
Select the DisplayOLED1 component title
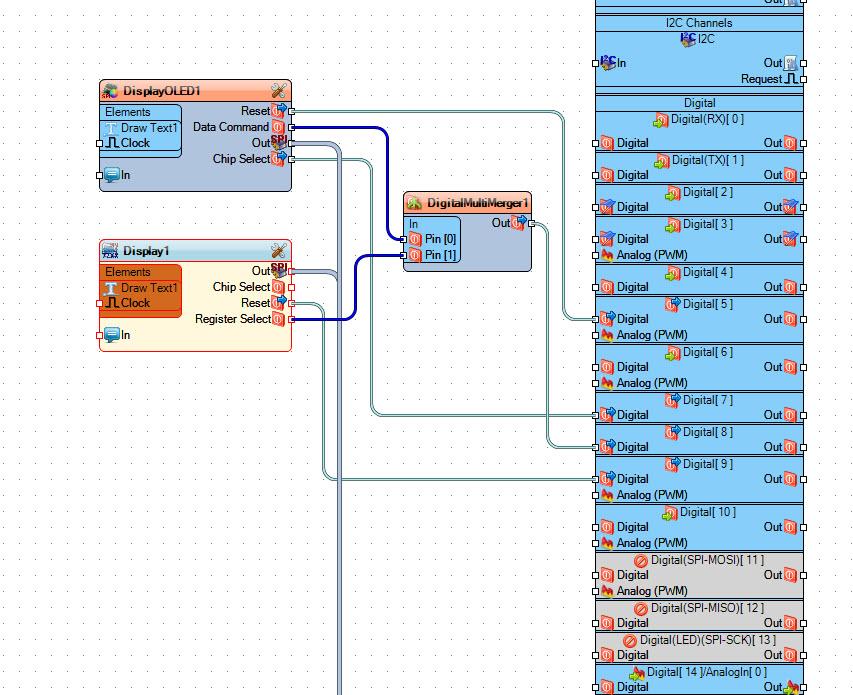pyautogui.click(x=162, y=91)
